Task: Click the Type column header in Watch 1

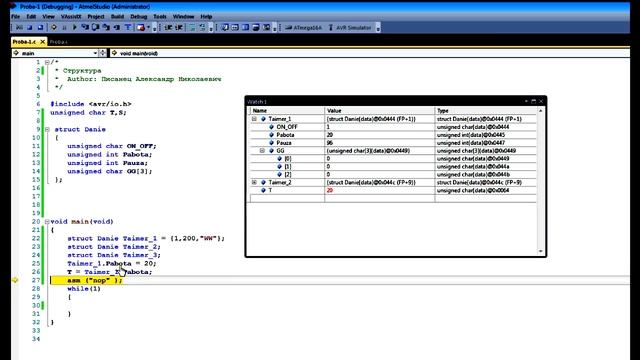Action: point(486,111)
